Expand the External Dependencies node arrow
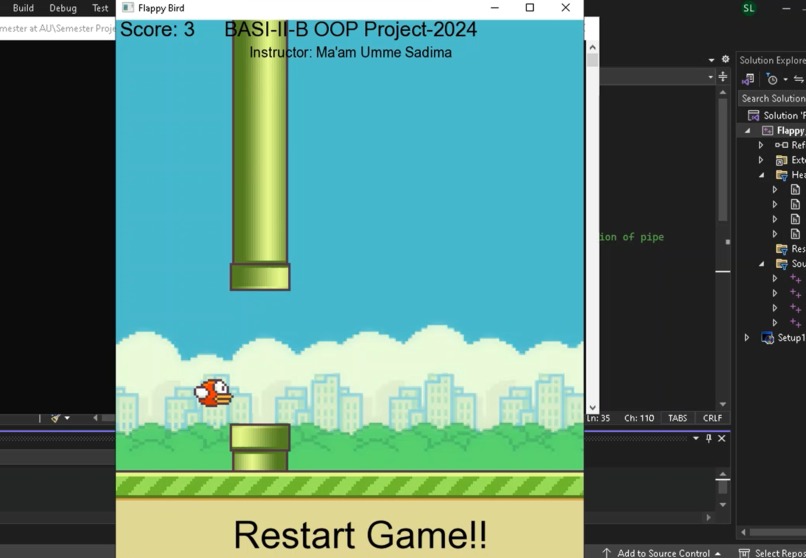 point(761,160)
